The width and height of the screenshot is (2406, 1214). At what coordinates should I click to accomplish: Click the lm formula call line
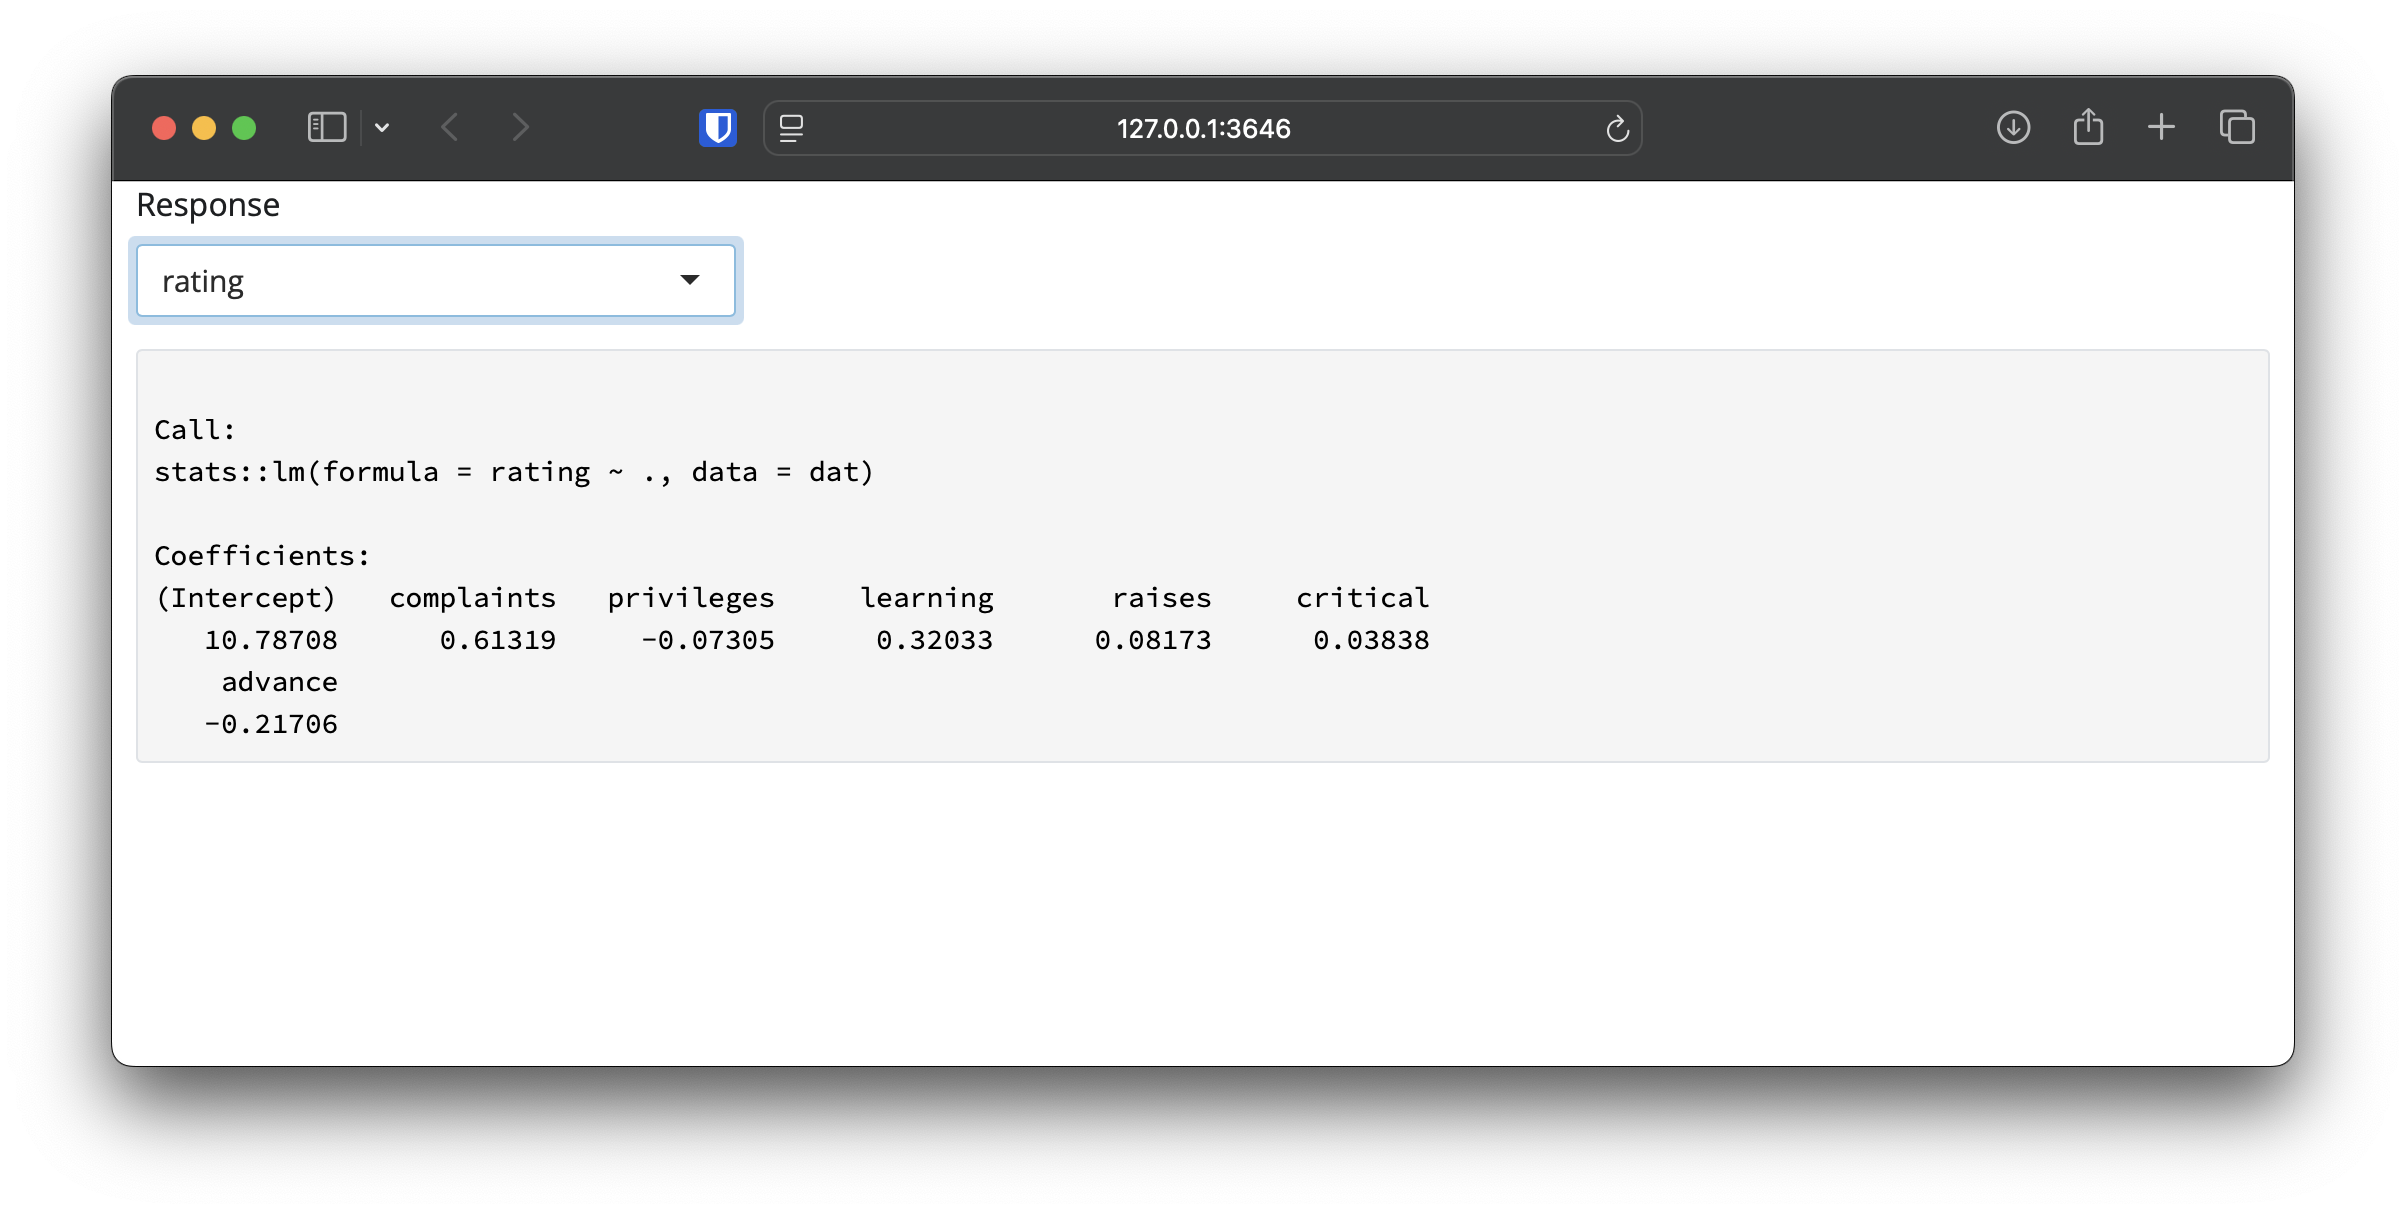[514, 472]
